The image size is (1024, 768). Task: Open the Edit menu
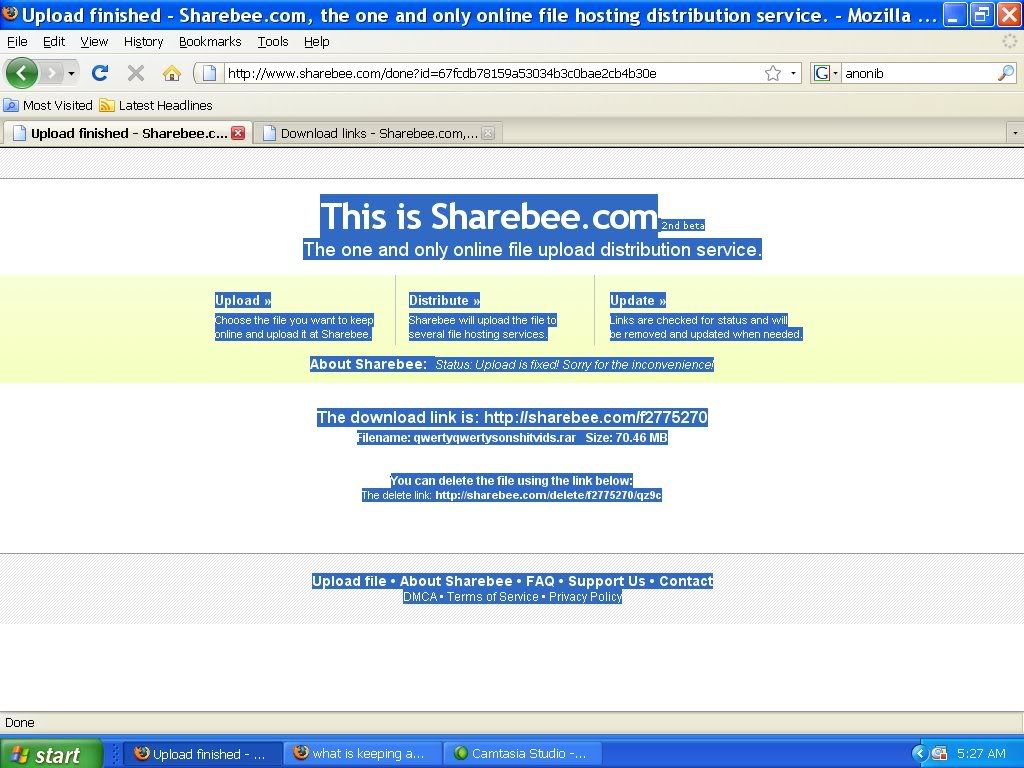[54, 42]
